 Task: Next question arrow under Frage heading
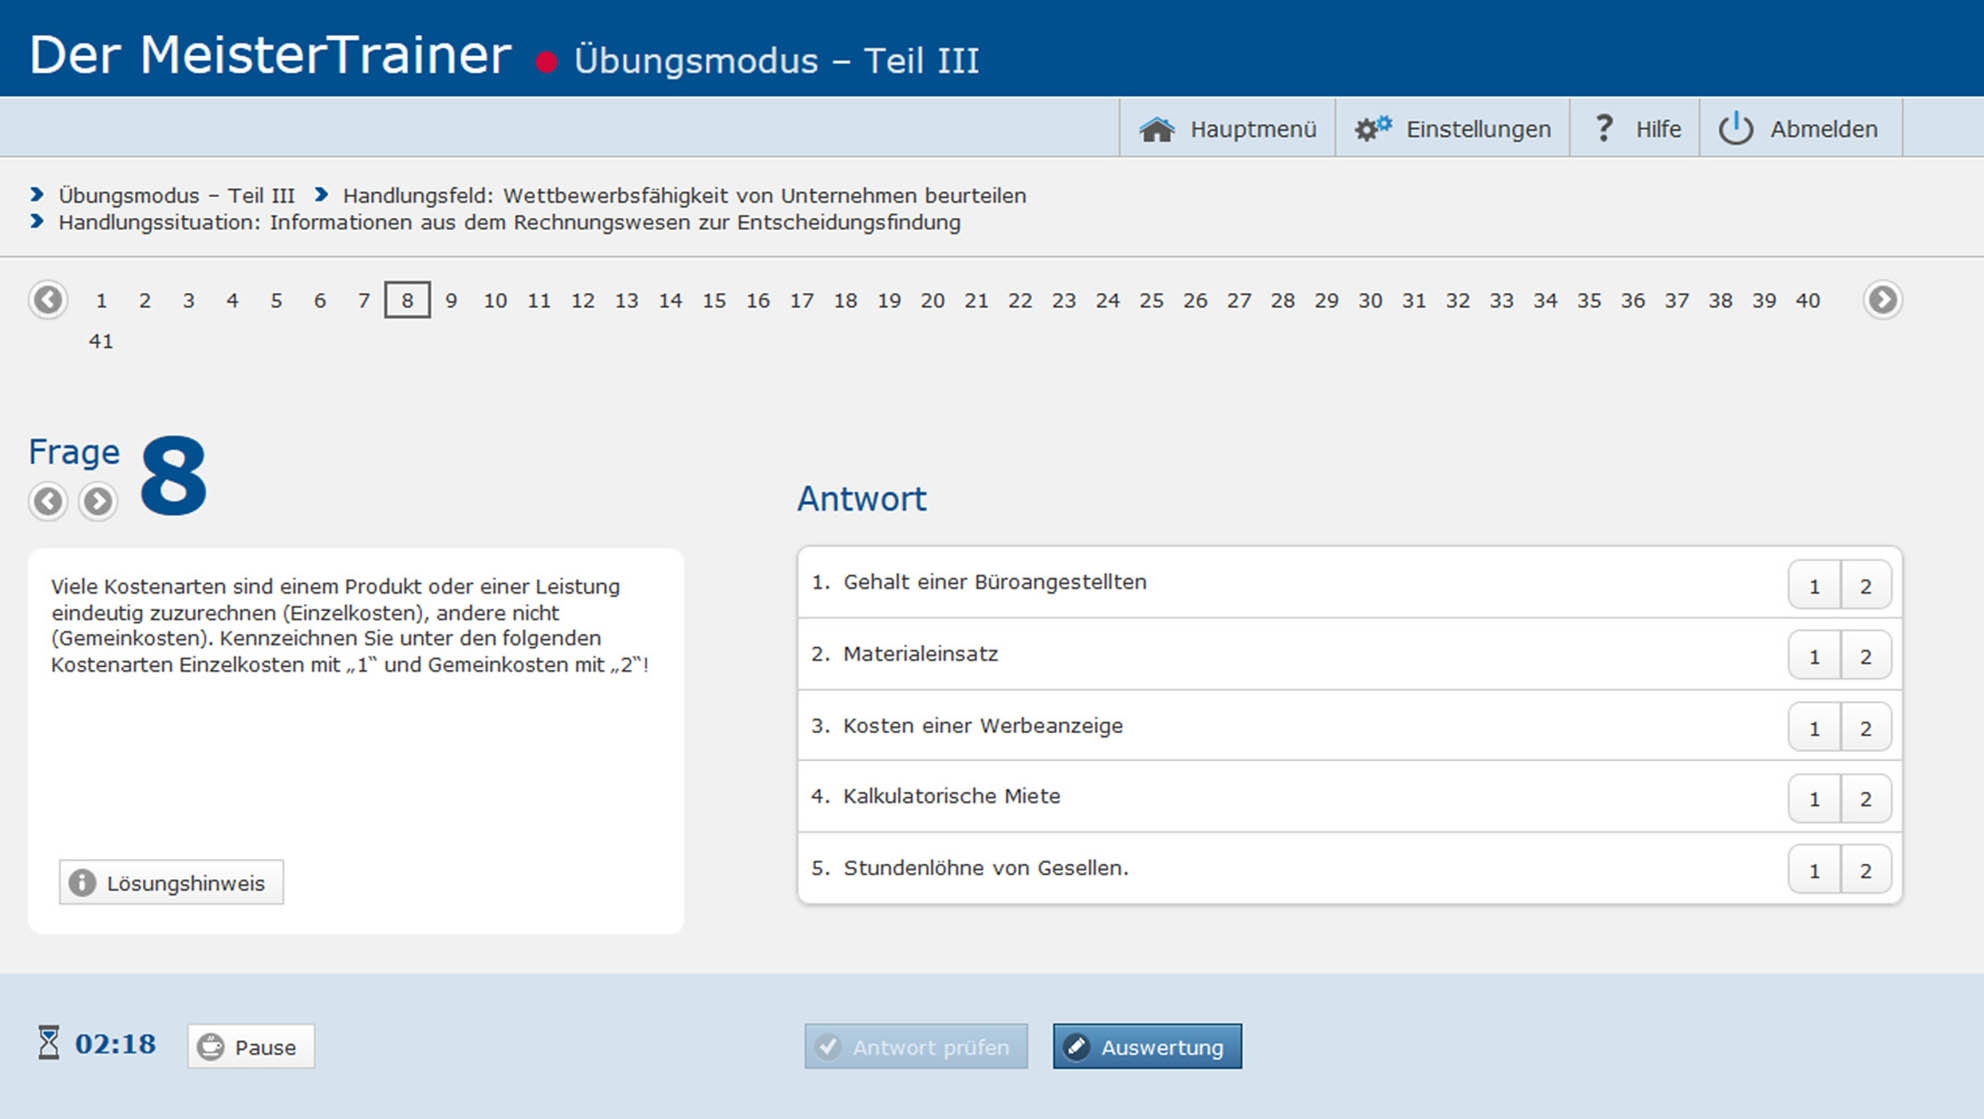point(98,501)
